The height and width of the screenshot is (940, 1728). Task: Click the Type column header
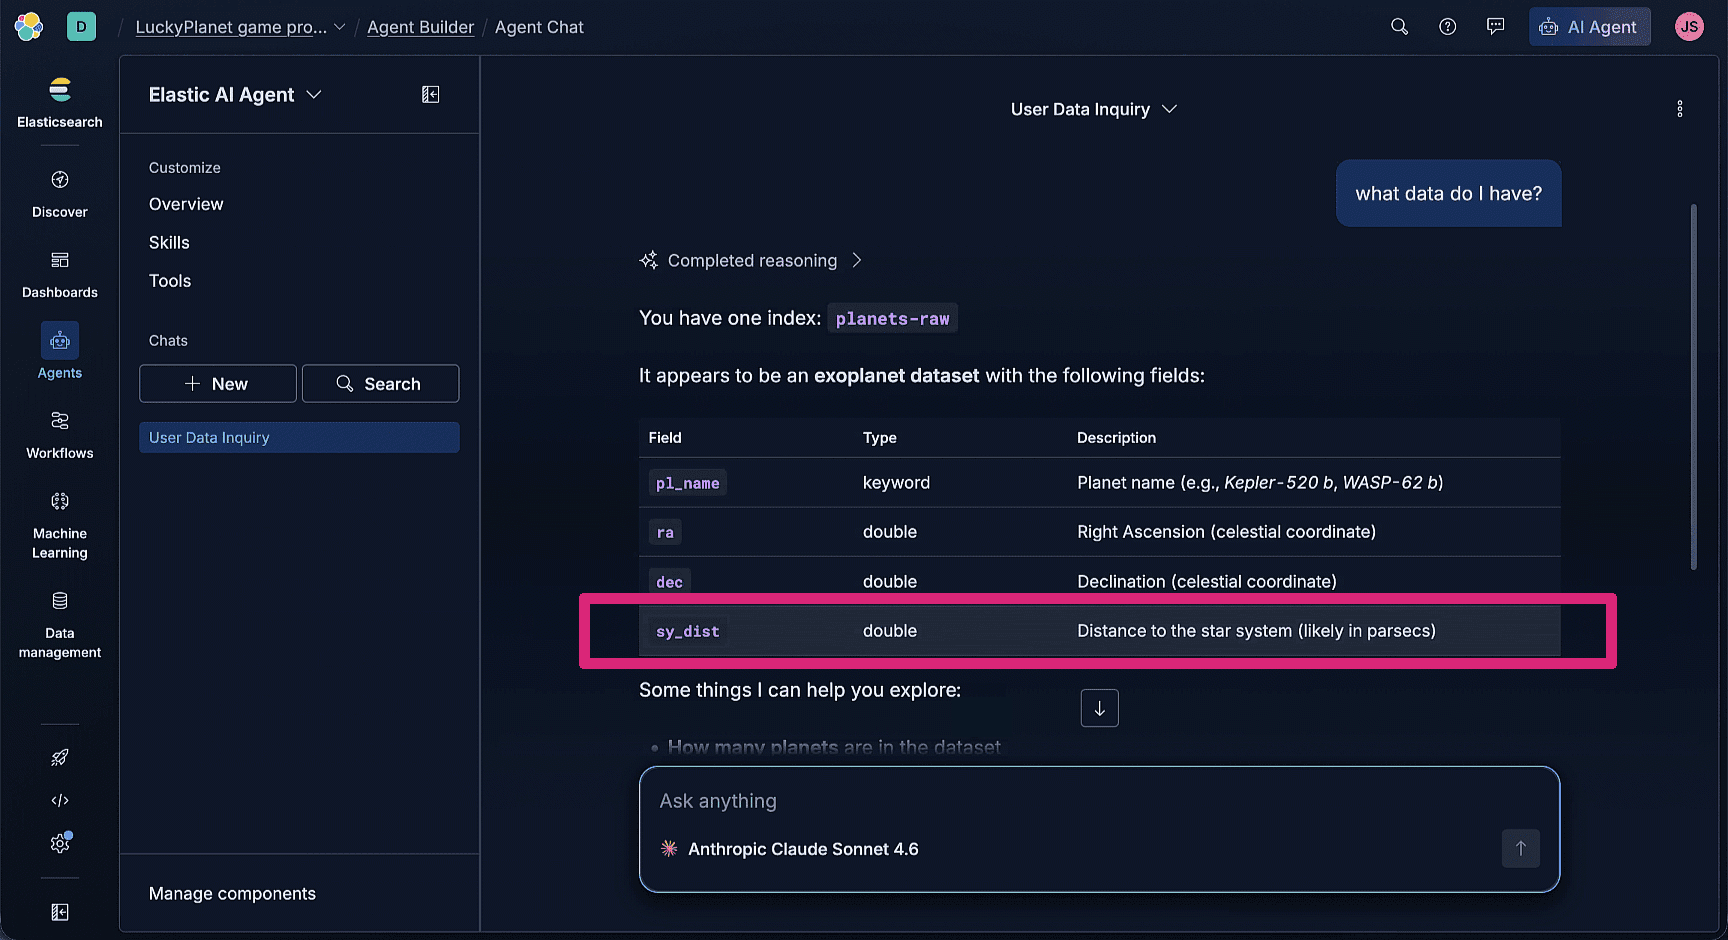click(879, 438)
